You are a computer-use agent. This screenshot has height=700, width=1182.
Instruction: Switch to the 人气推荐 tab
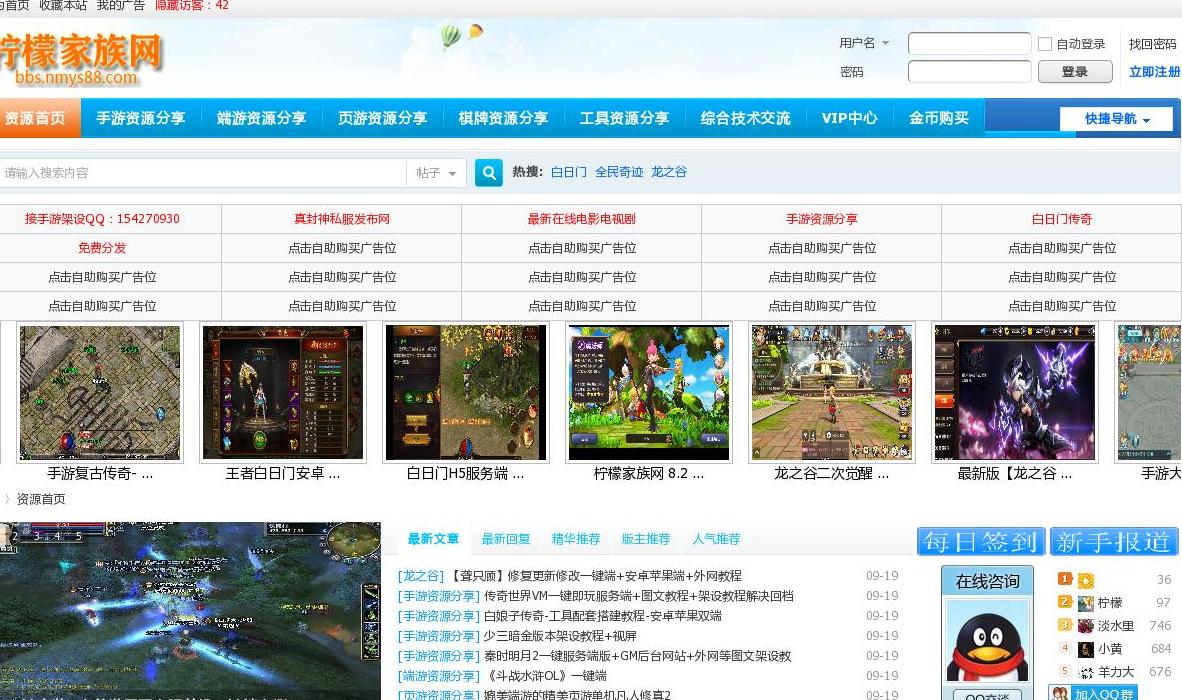click(x=716, y=539)
